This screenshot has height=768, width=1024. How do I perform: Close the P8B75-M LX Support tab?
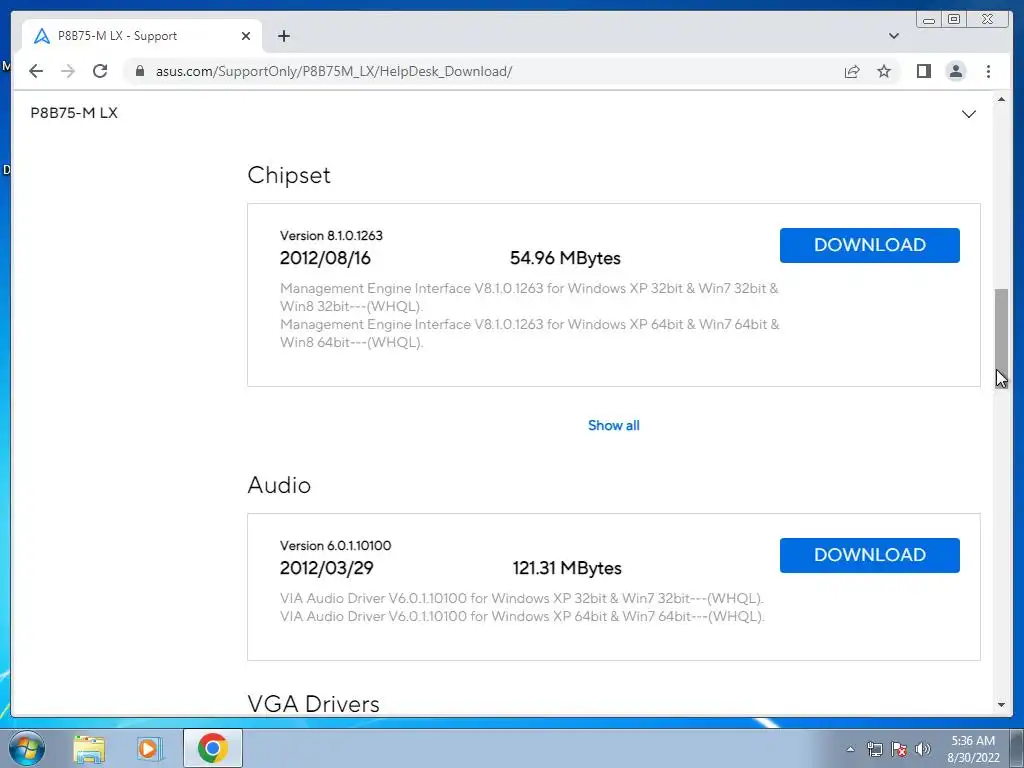coord(246,36)
